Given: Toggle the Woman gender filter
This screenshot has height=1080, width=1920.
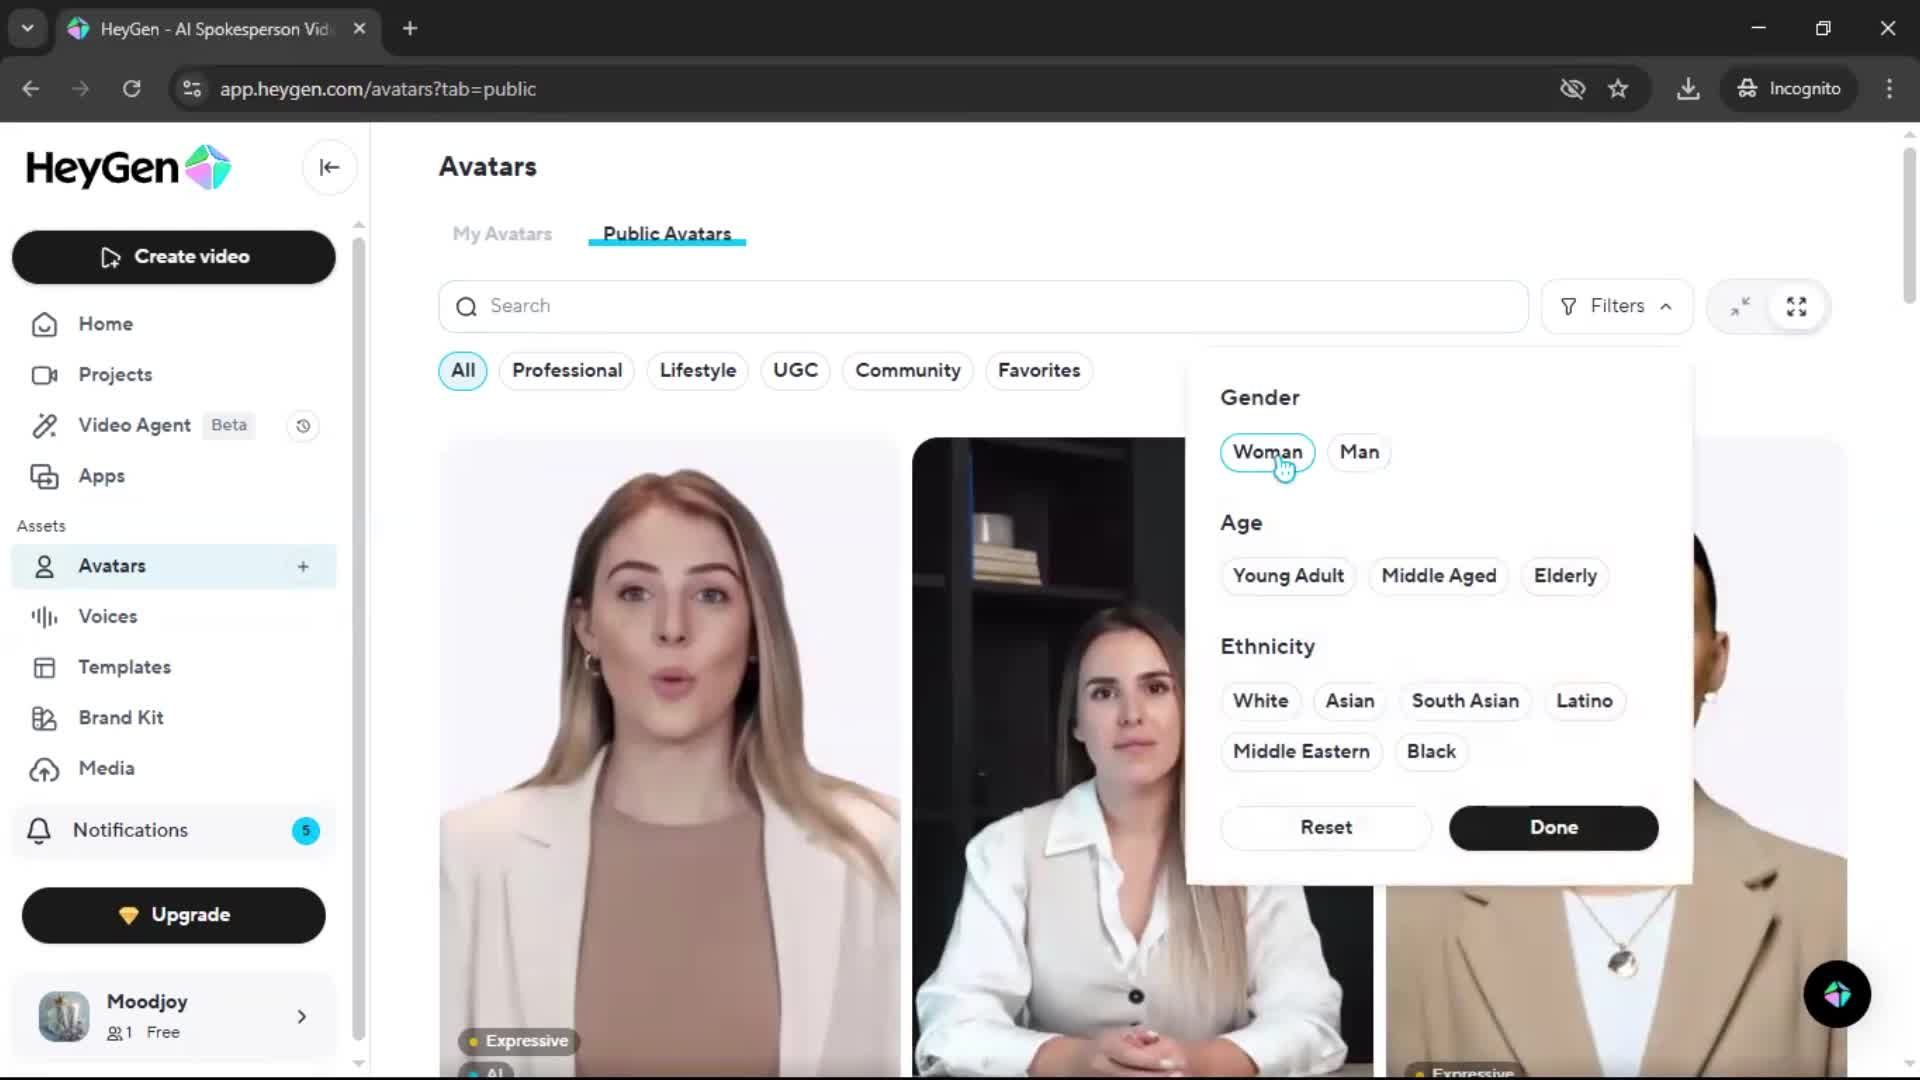Looking at the screenshot, I should tap(1266, 452).
